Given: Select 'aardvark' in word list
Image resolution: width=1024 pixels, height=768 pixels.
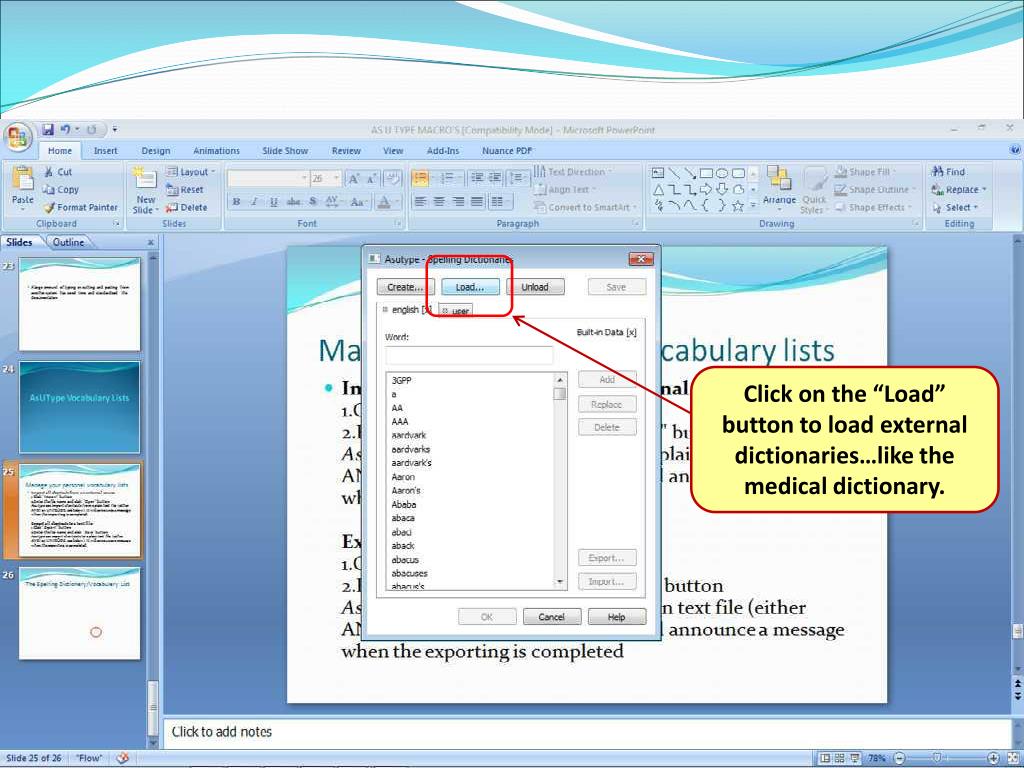Looking at the screenshot, I should tap(409, 435).
